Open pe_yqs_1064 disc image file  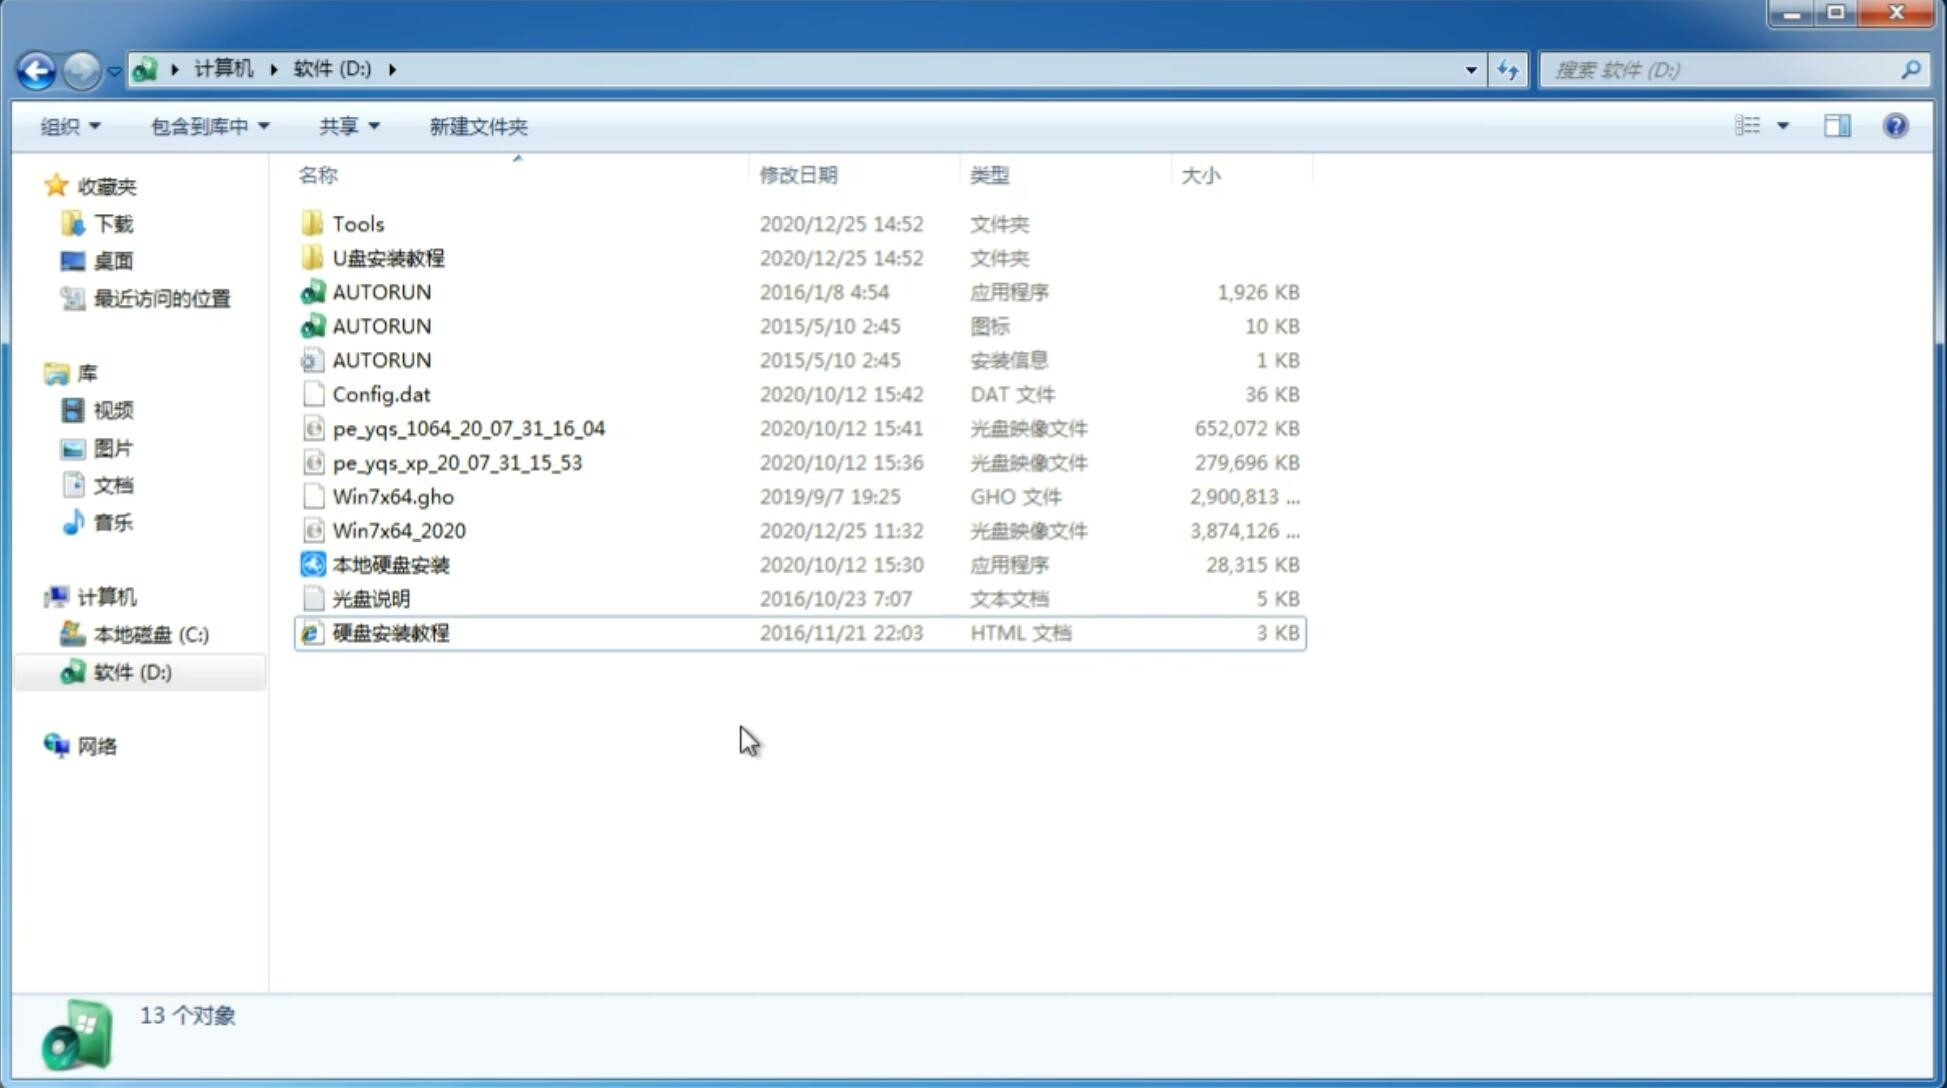coord(468,428)
